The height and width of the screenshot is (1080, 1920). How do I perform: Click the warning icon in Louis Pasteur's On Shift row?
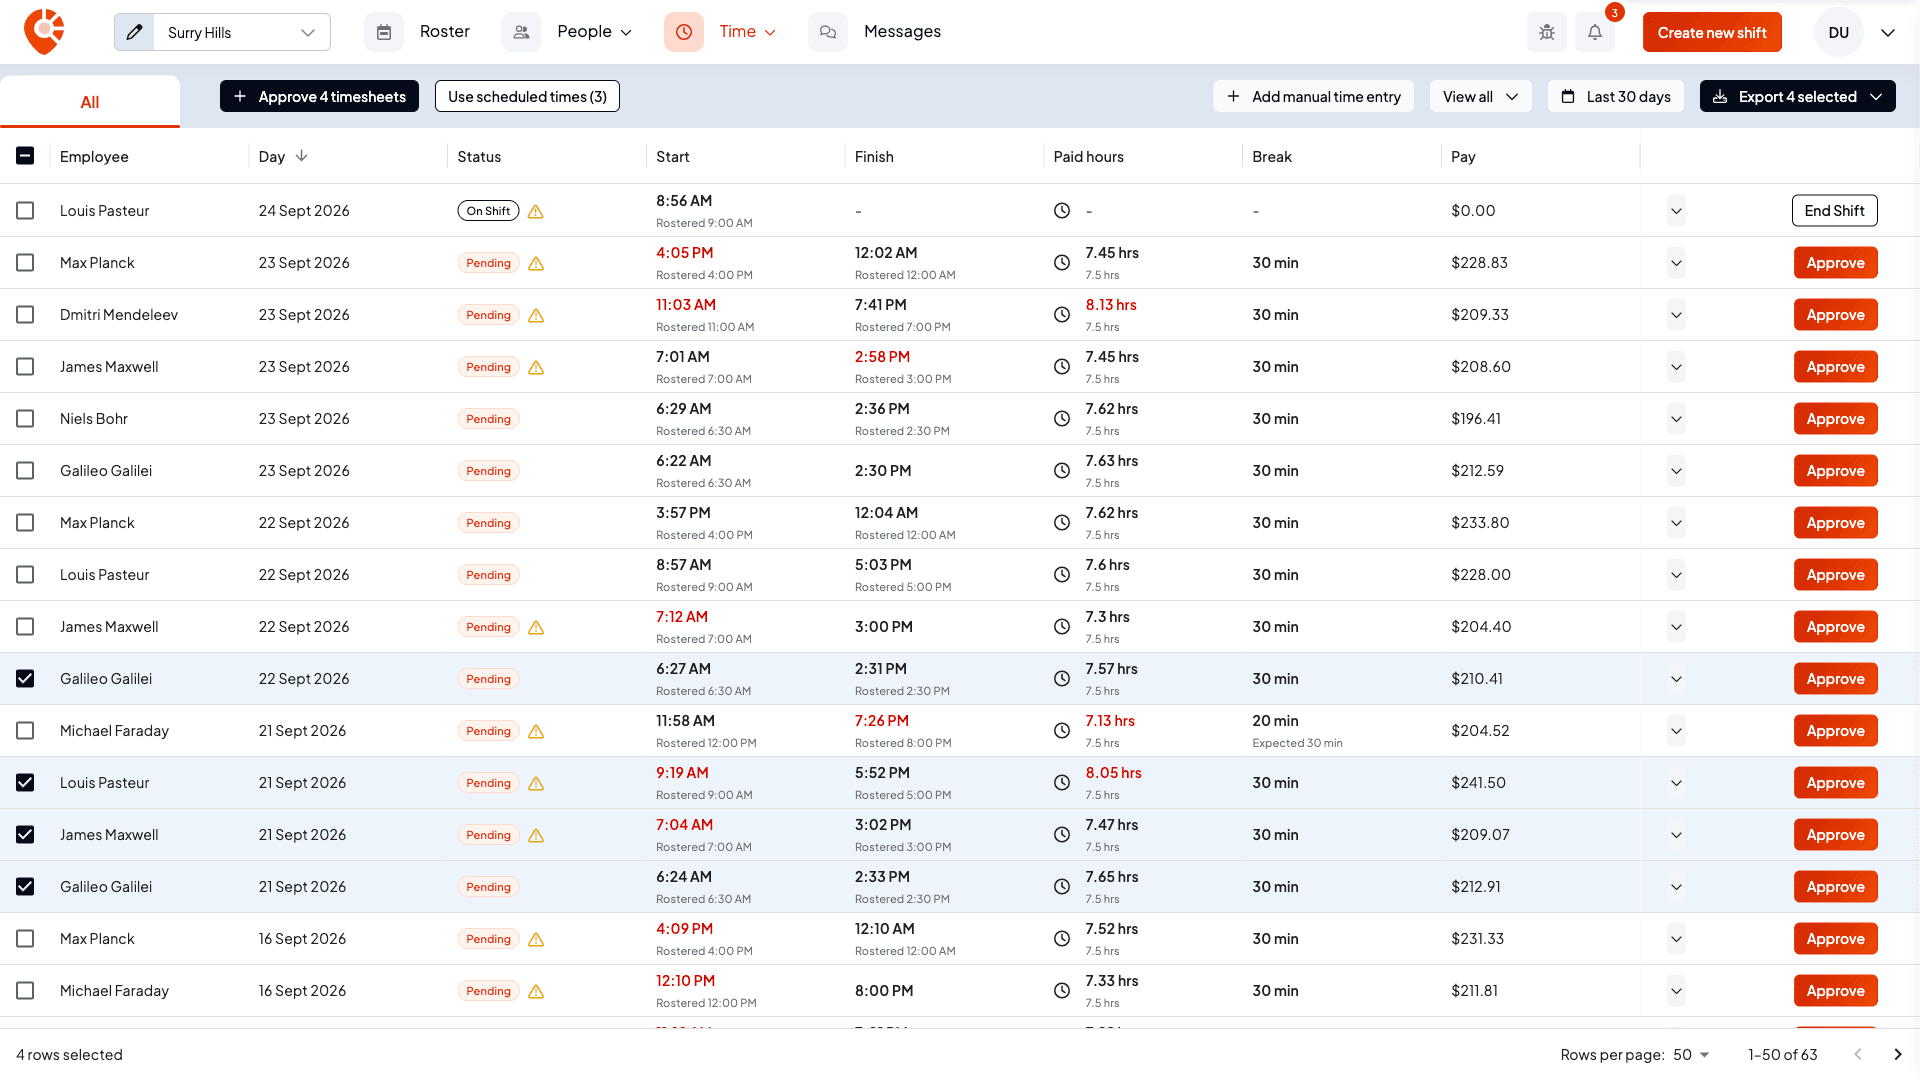pyautogui.click(x=536, y=211)
